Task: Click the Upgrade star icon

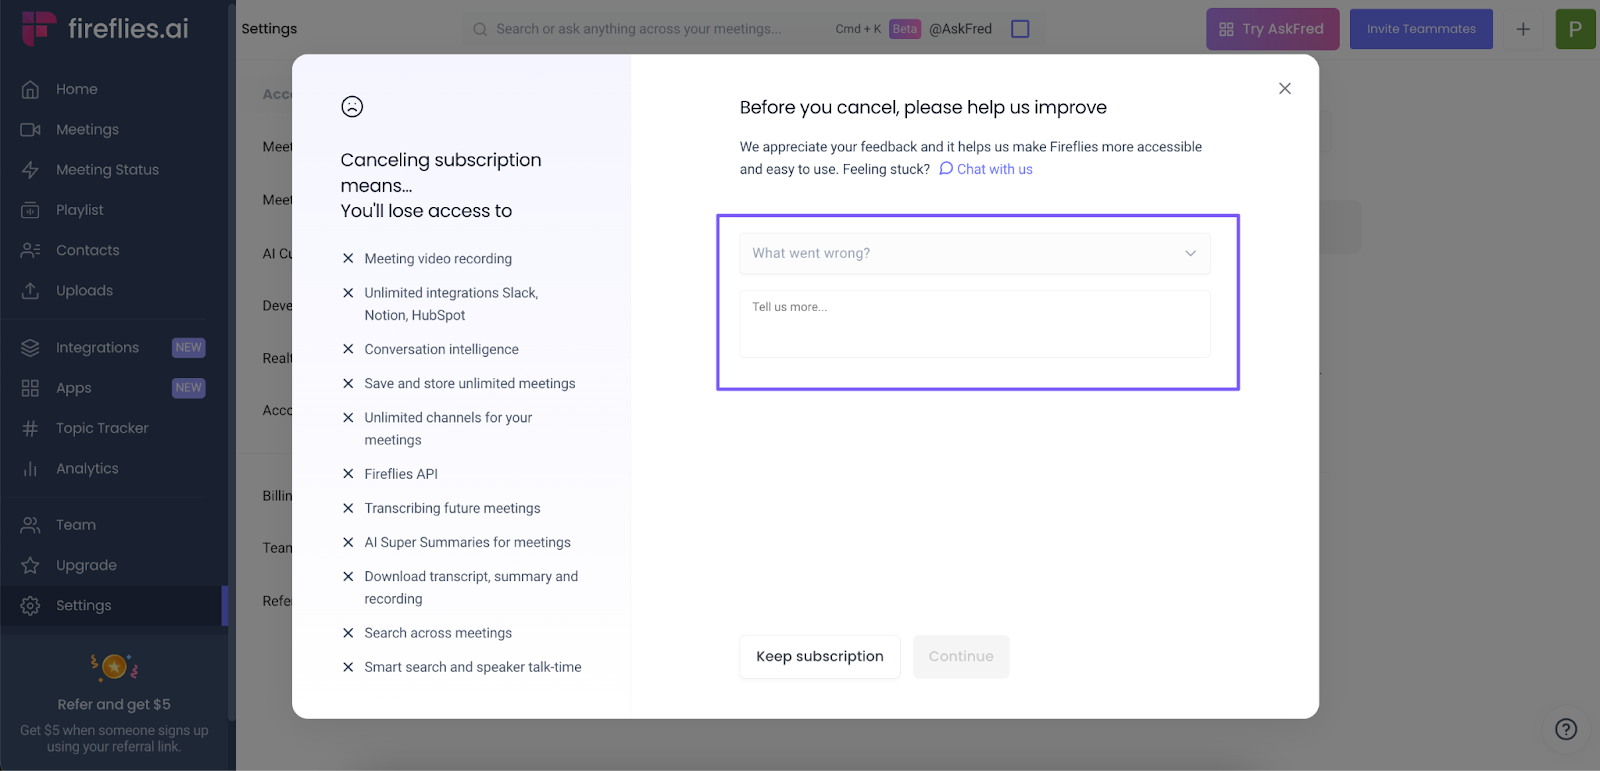Action: pyautogui.click(x=30, y=565)
